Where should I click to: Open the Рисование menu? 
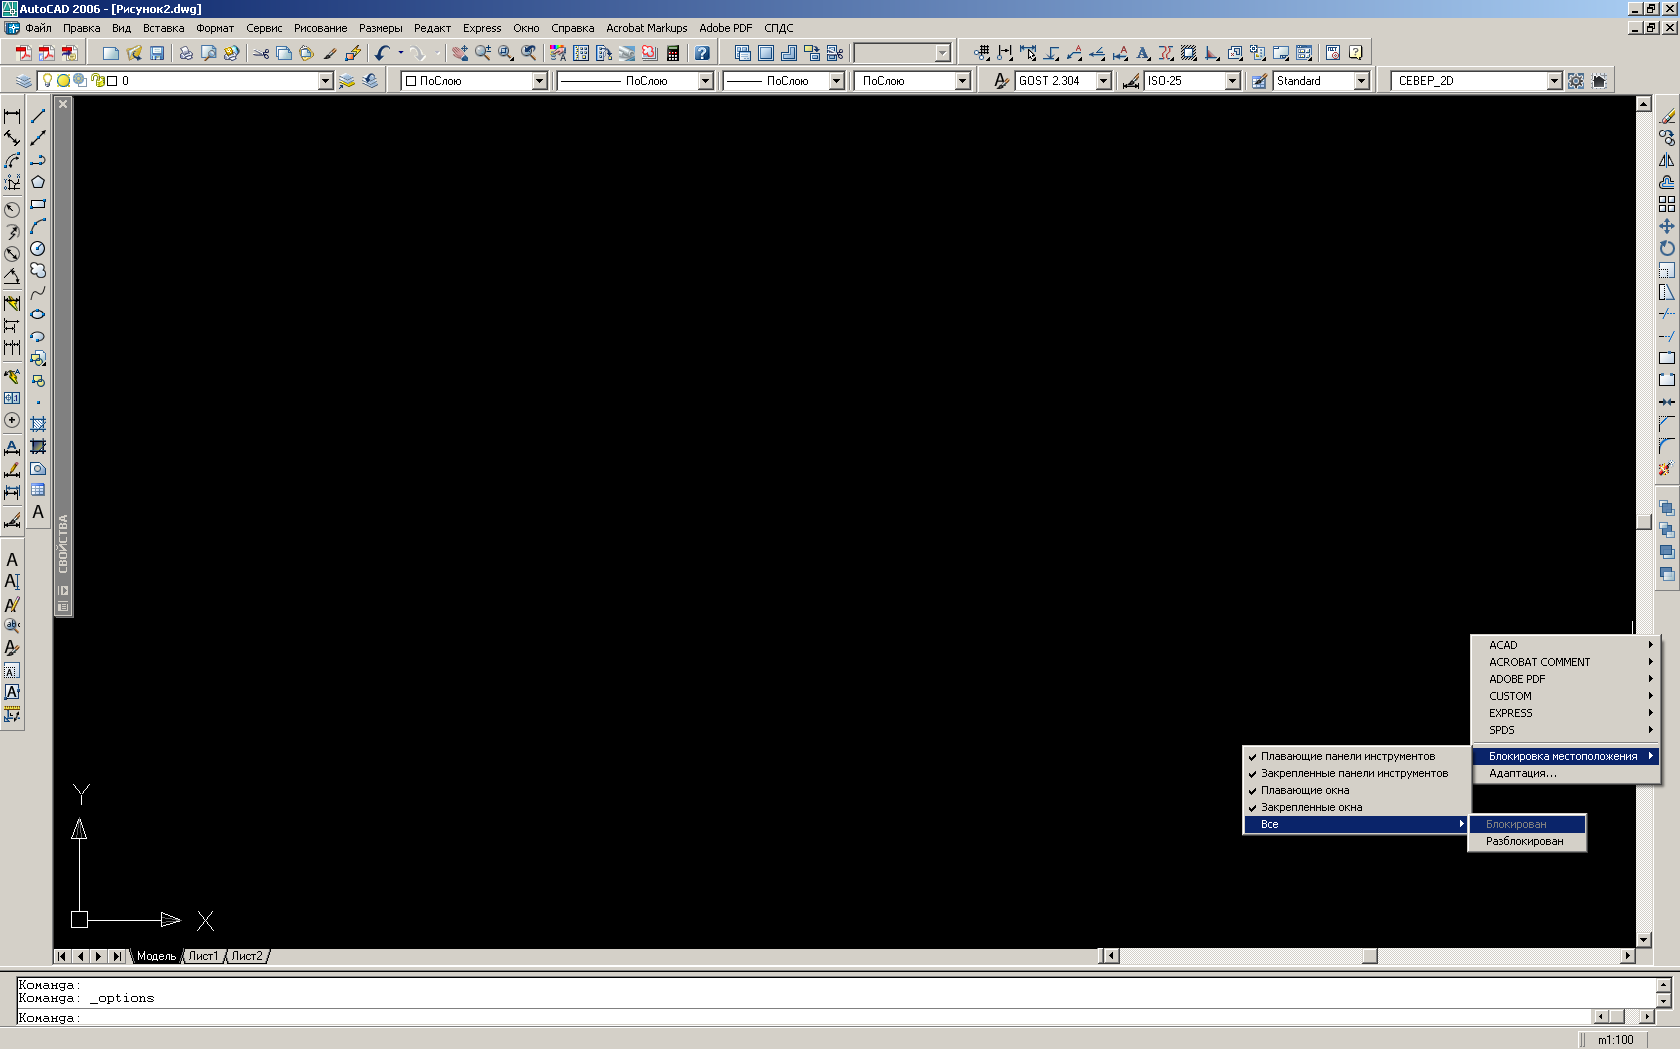320,28
